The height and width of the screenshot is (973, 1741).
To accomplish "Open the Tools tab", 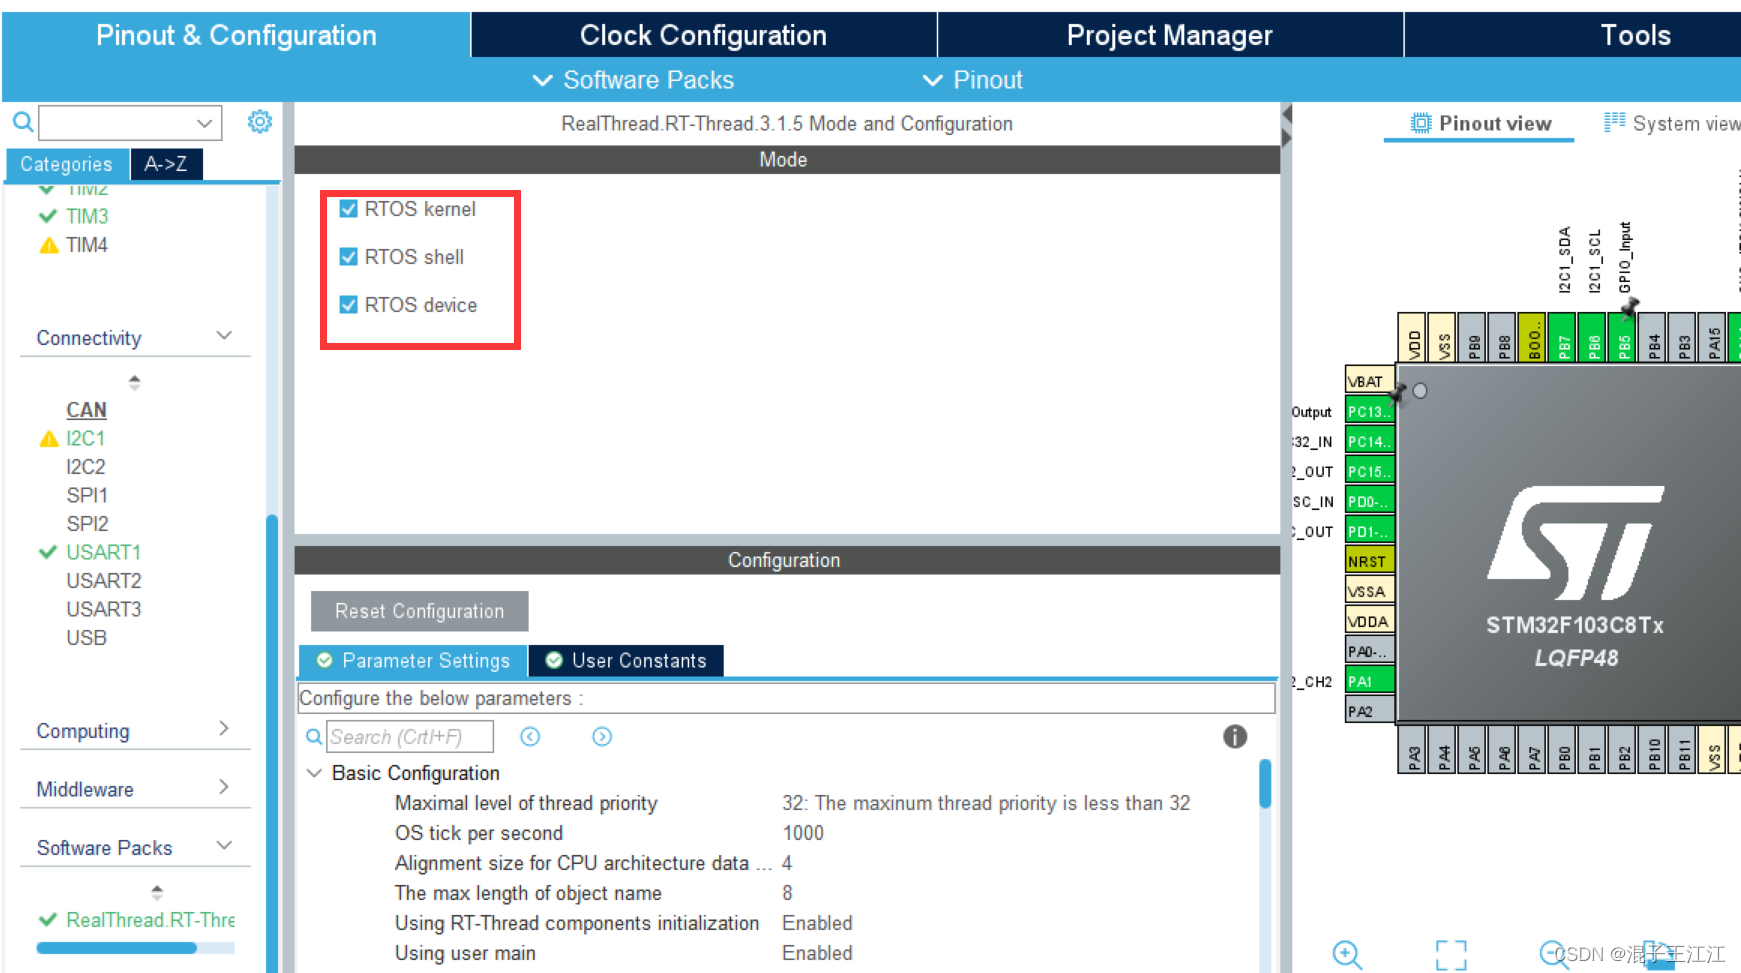I will (x=1636, y=35).
